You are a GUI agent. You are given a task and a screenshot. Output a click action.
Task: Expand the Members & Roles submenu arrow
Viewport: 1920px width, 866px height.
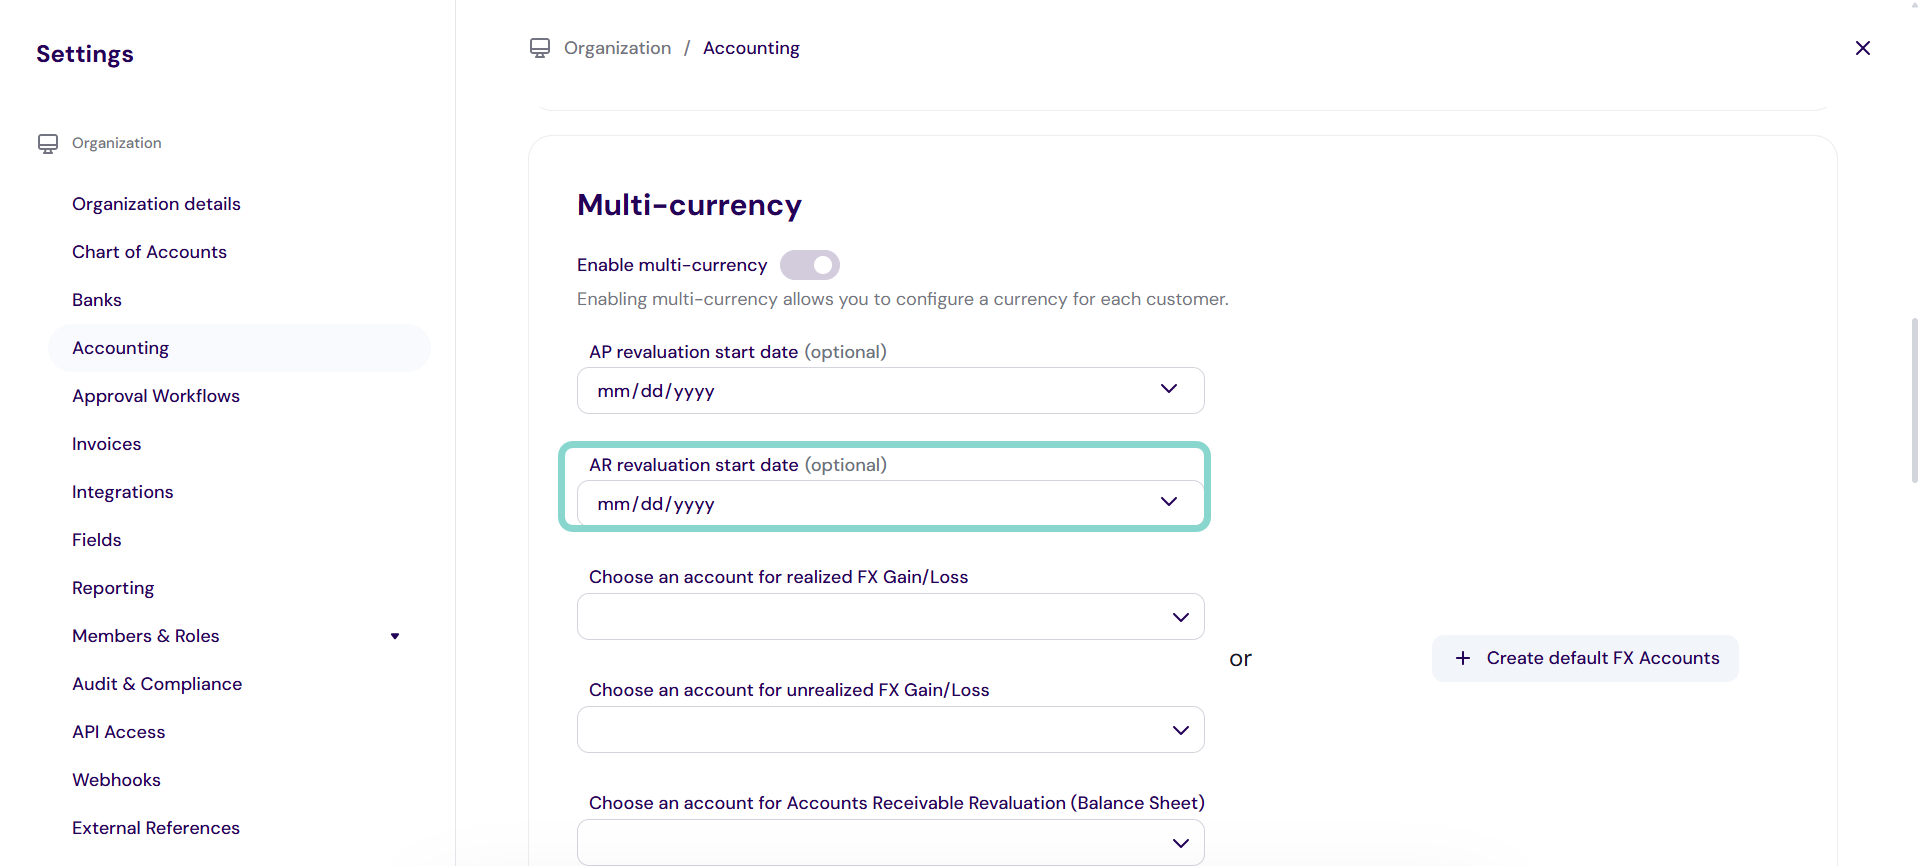click(x=395, y=636)
